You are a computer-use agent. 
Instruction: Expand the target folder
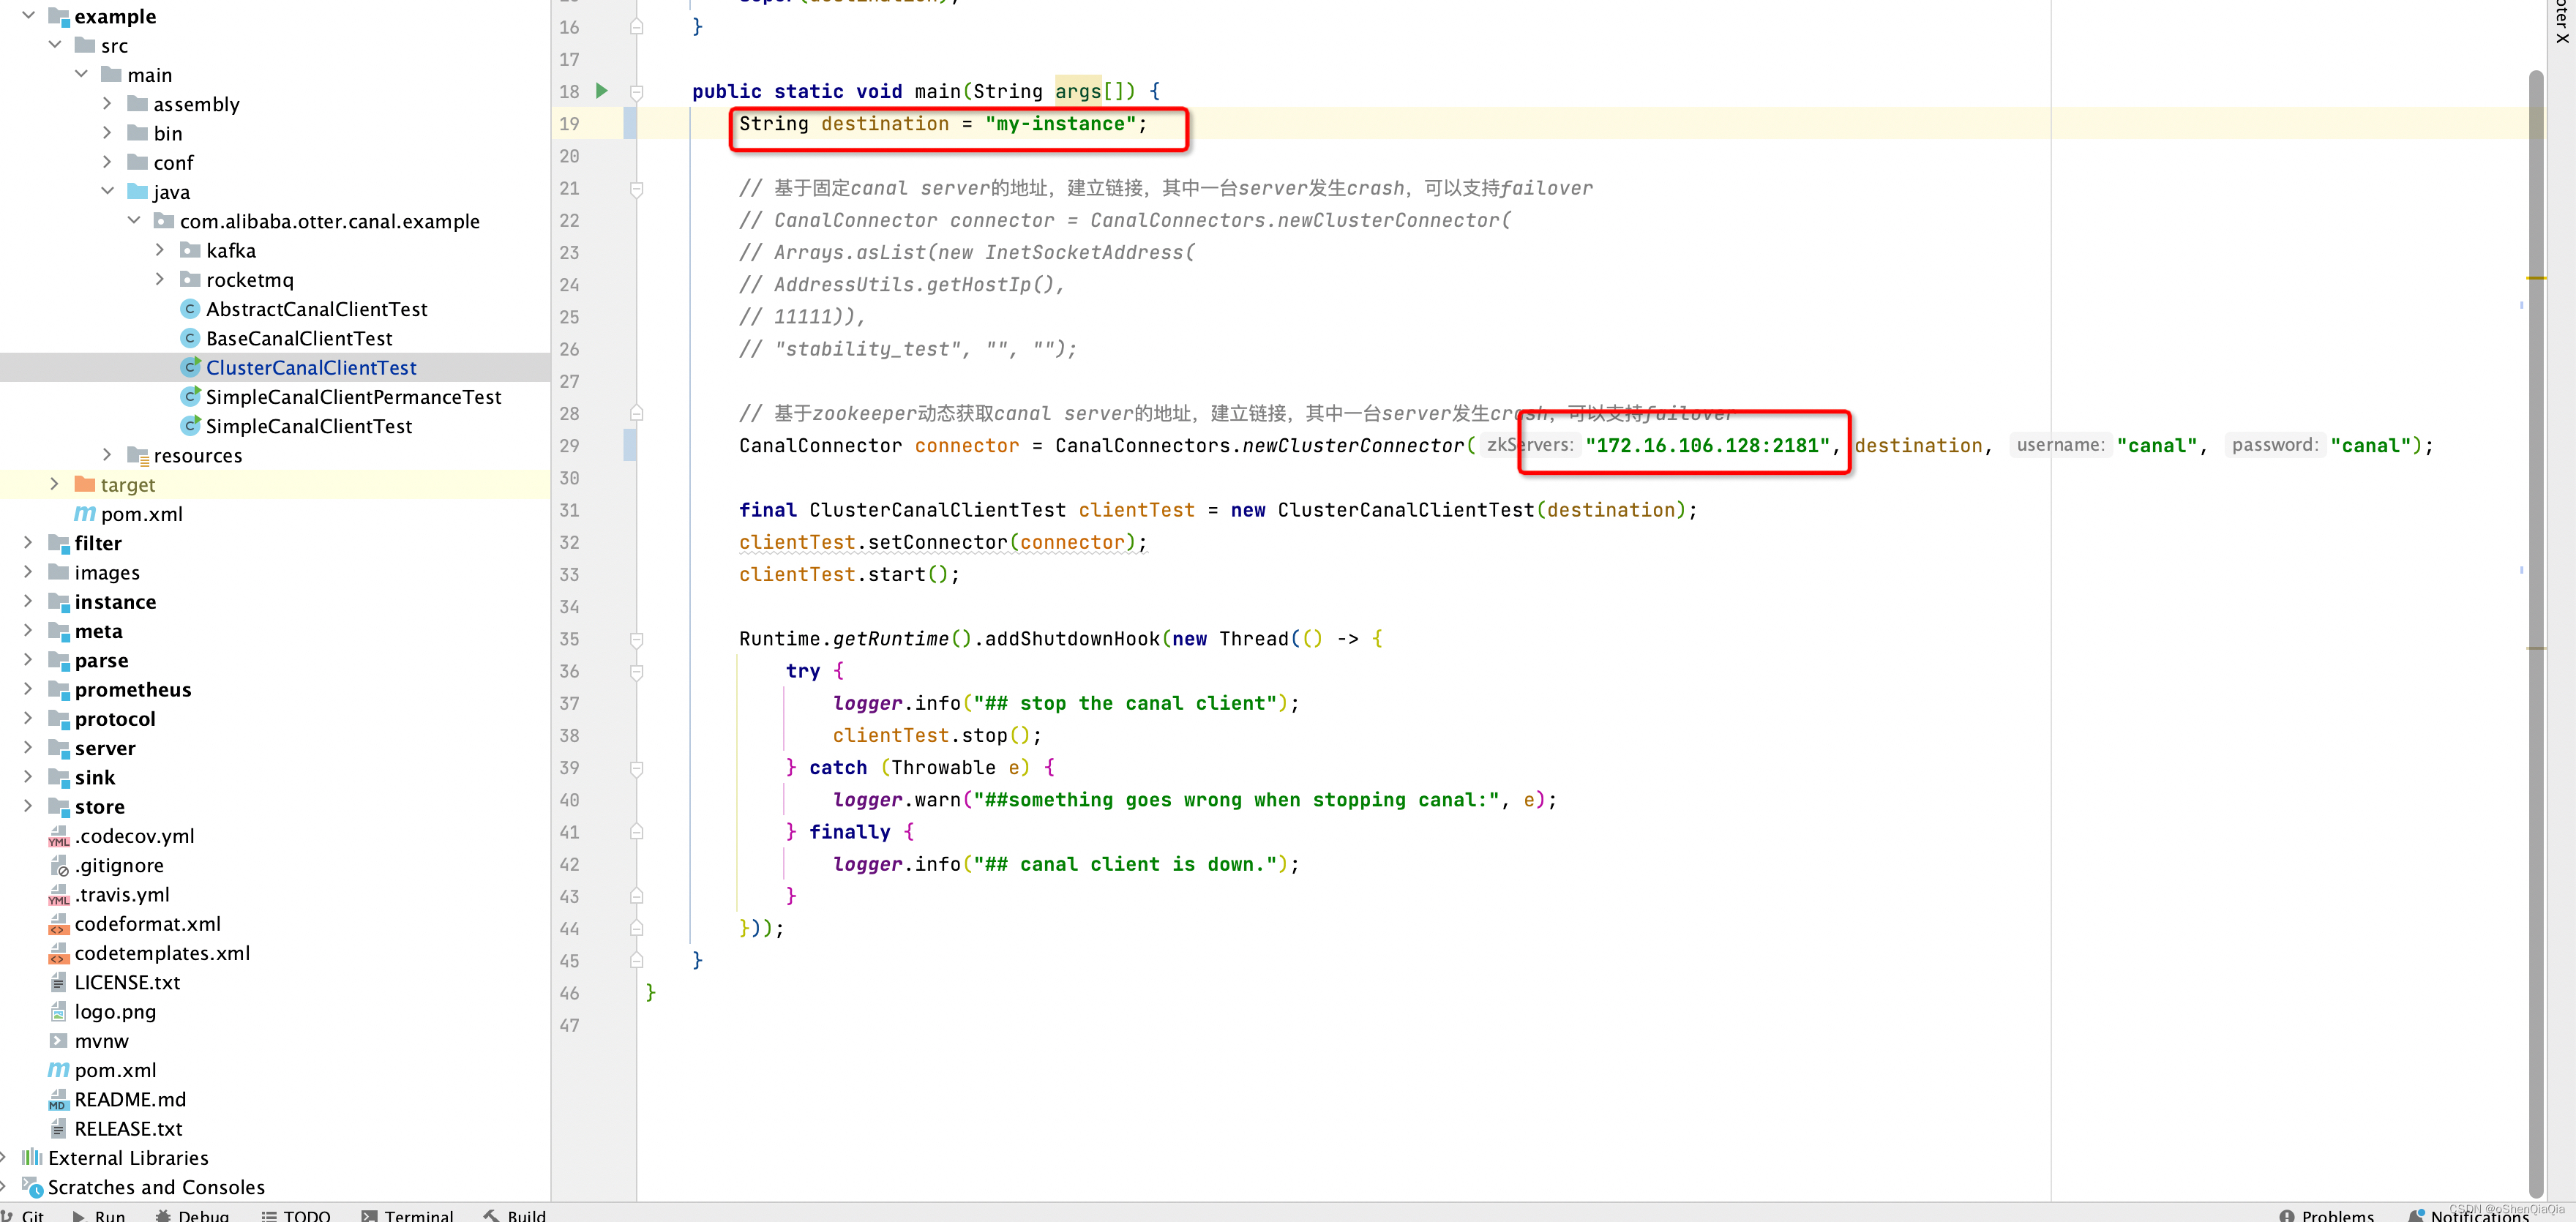(55, 485)
